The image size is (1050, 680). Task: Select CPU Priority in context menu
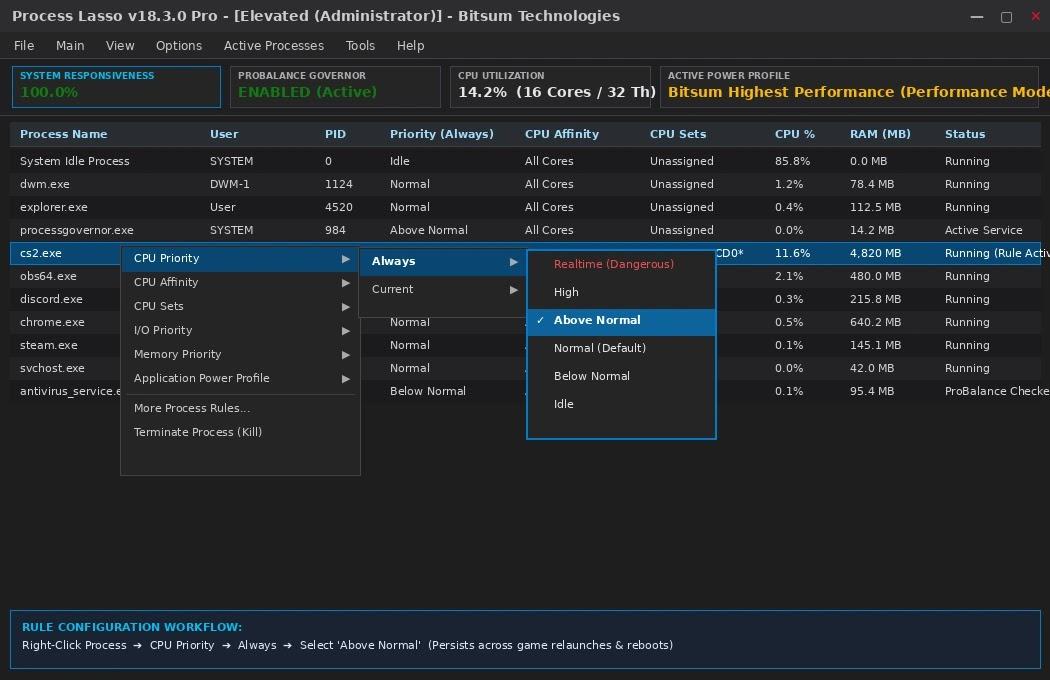[240, 259]
